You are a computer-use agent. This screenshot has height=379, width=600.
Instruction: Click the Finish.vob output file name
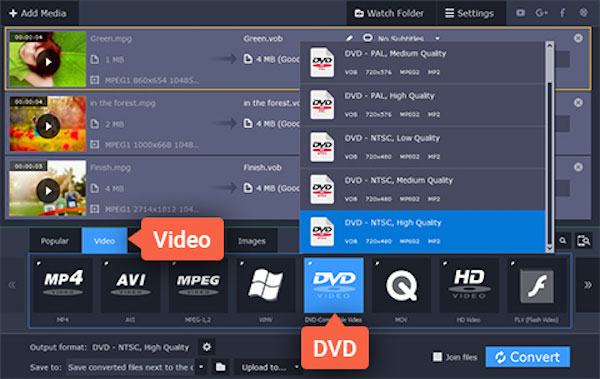[x=262, y=168]
